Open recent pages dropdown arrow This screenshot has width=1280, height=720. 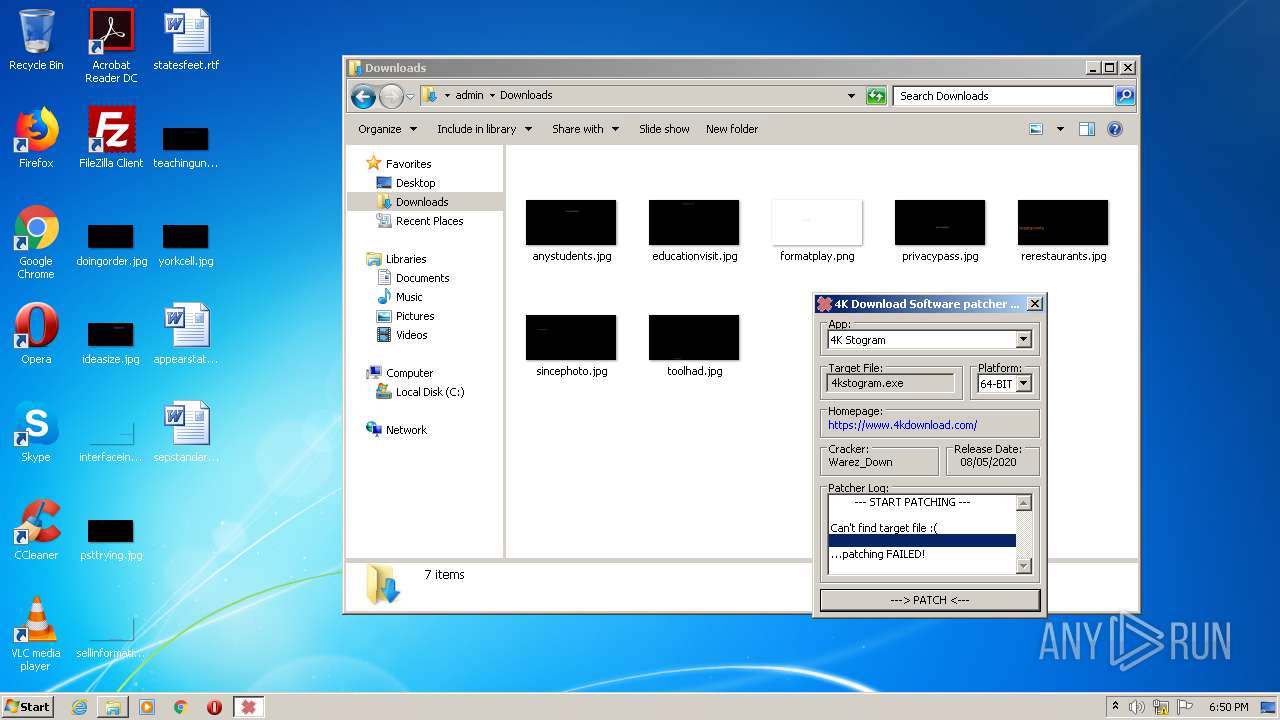[410, 97]
